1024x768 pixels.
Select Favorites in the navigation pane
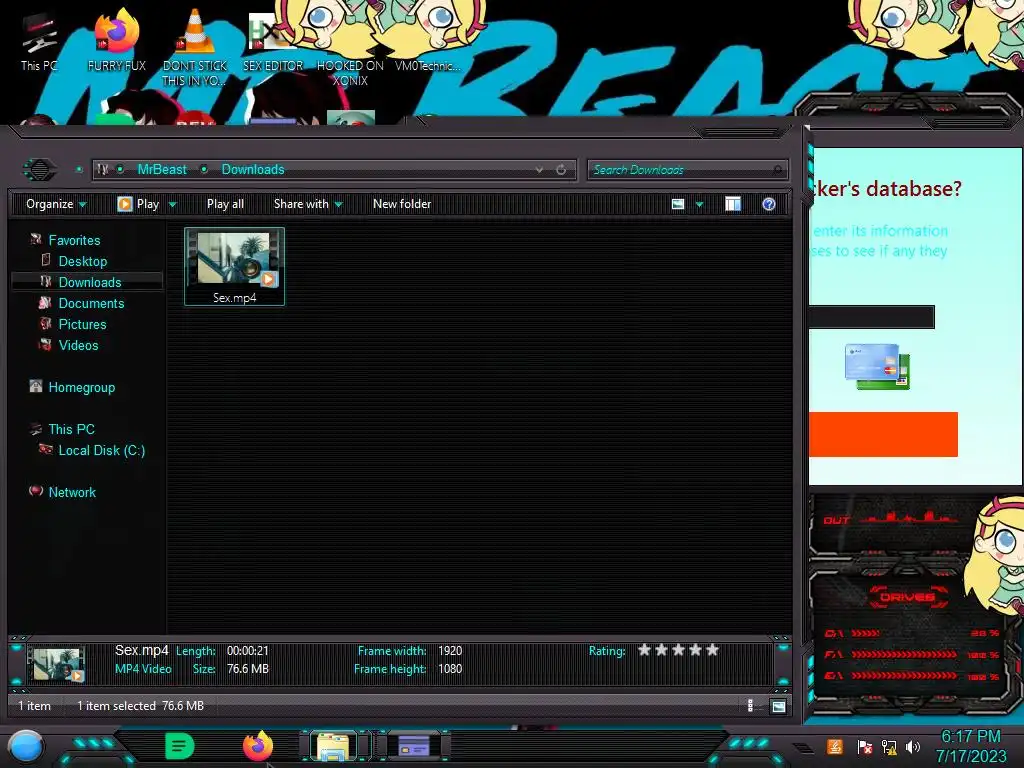[74, 240]
